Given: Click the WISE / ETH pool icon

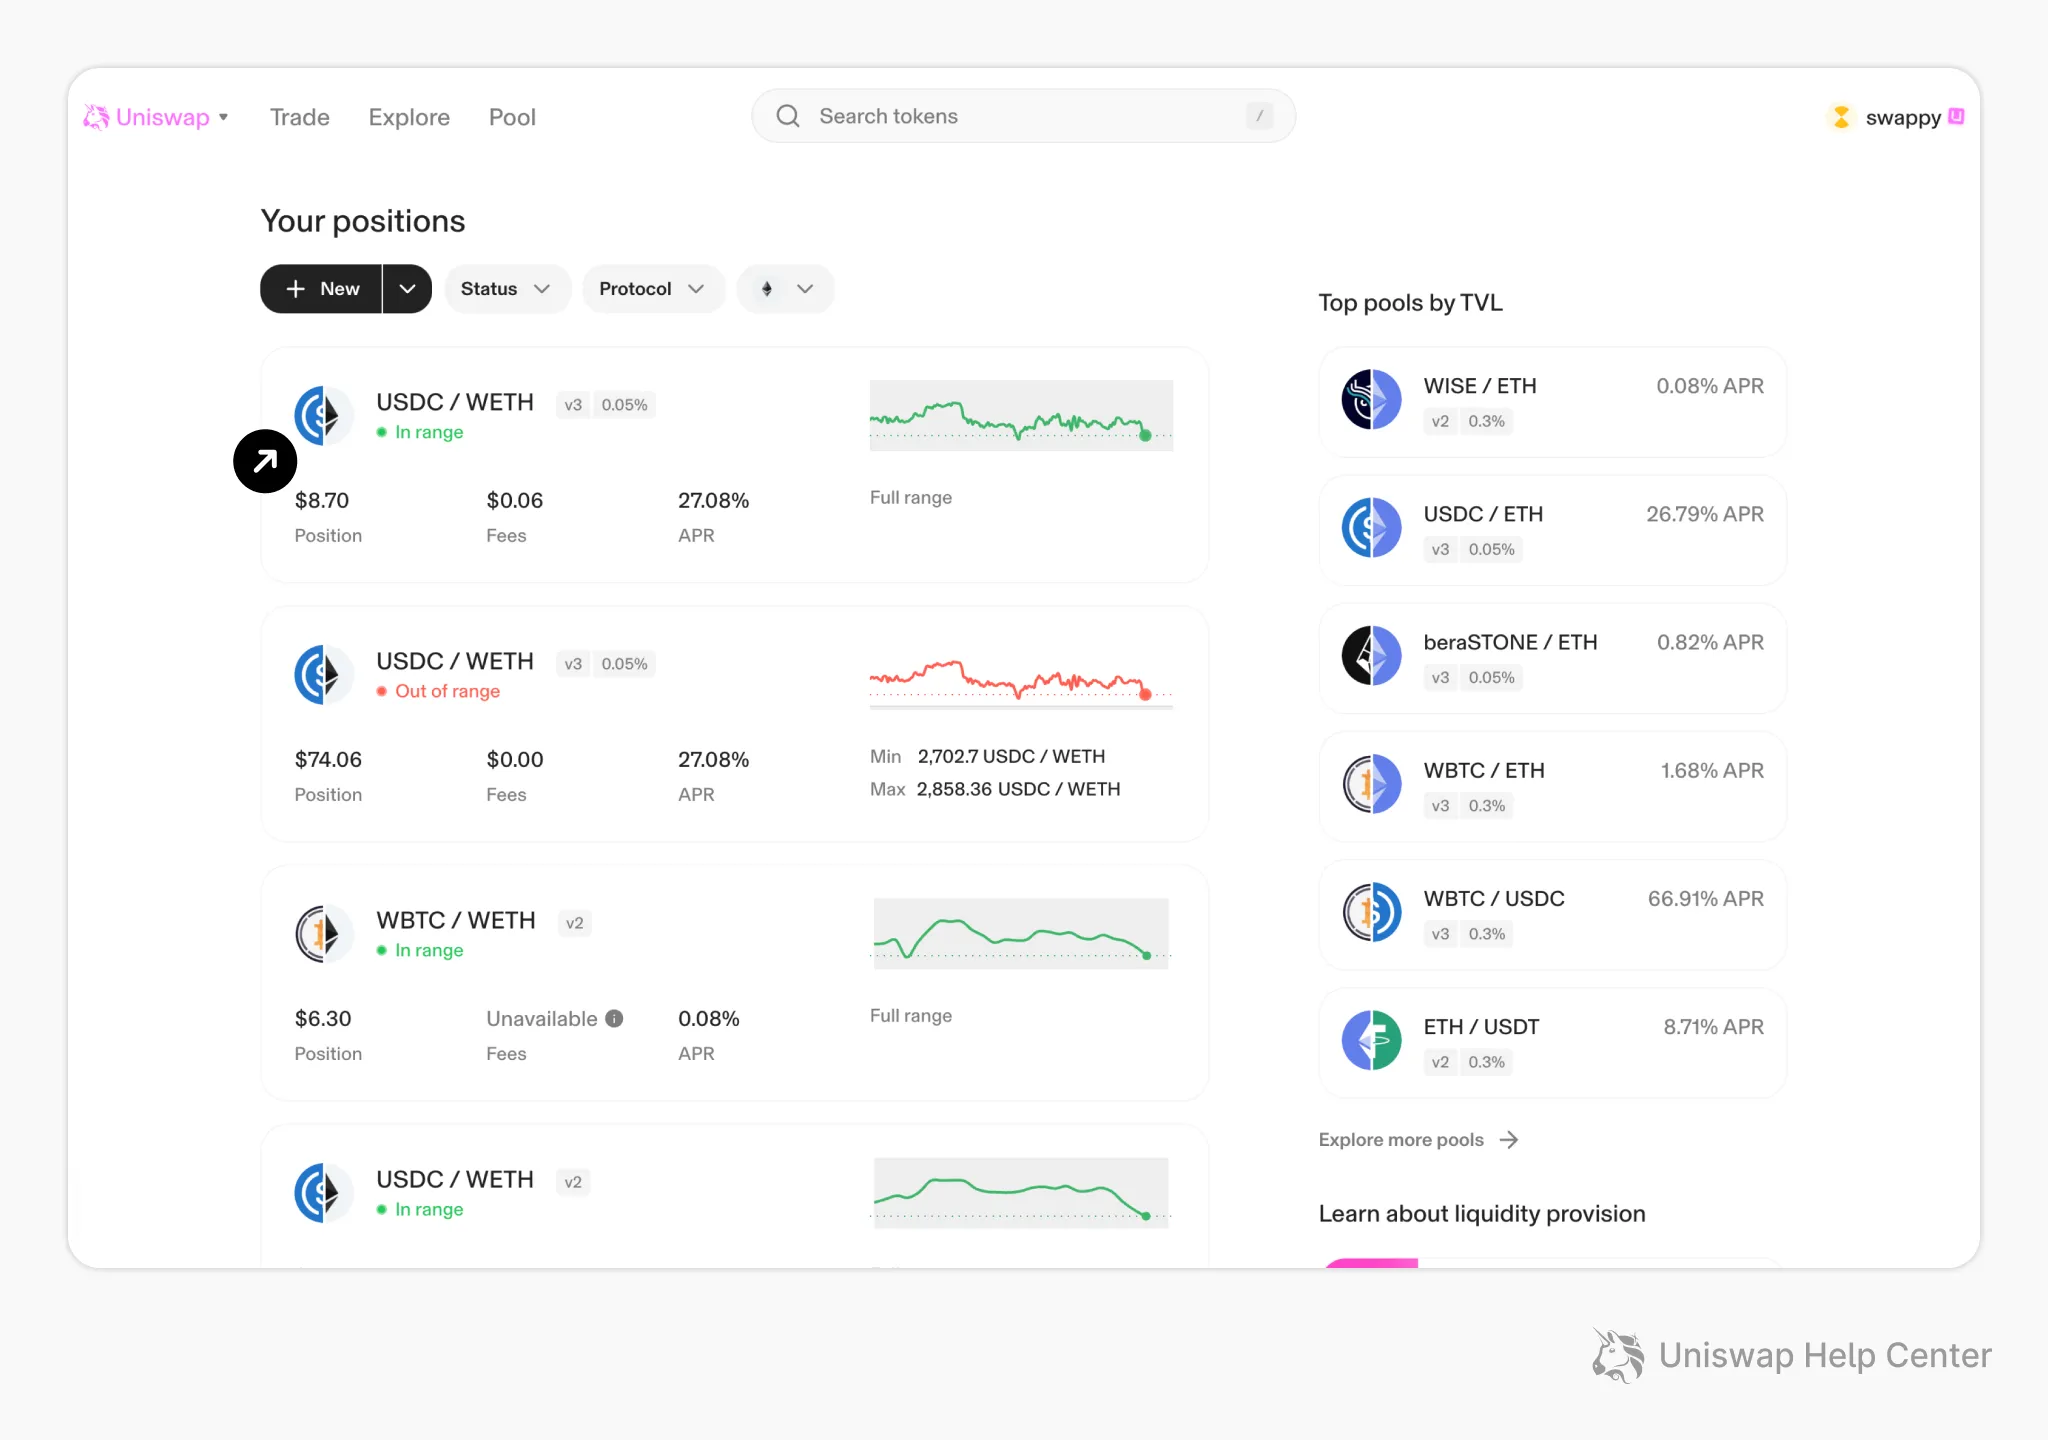Looking at the screenshot, I should (x=1371, y=399).
